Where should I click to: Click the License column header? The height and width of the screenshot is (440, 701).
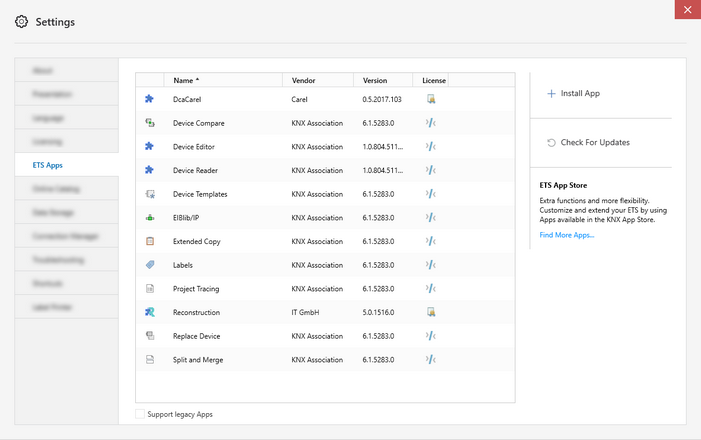(433, 80)
